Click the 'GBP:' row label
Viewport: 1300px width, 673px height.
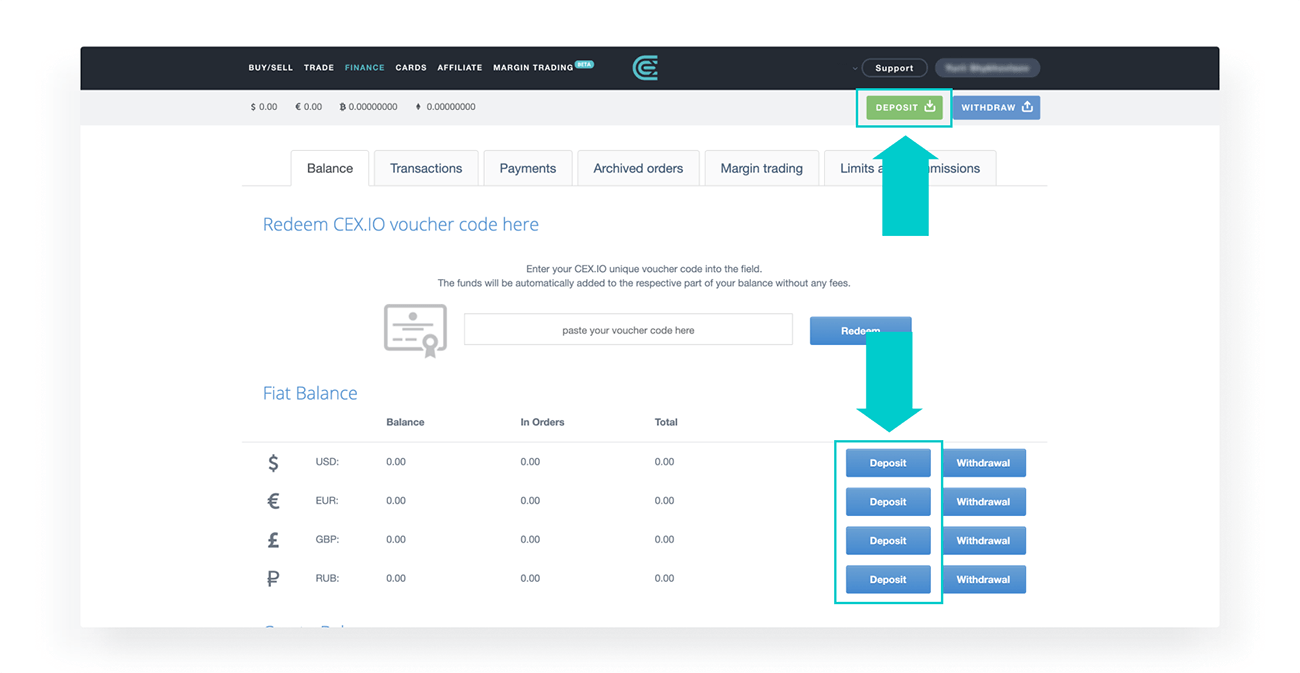(x=327, y=540)
